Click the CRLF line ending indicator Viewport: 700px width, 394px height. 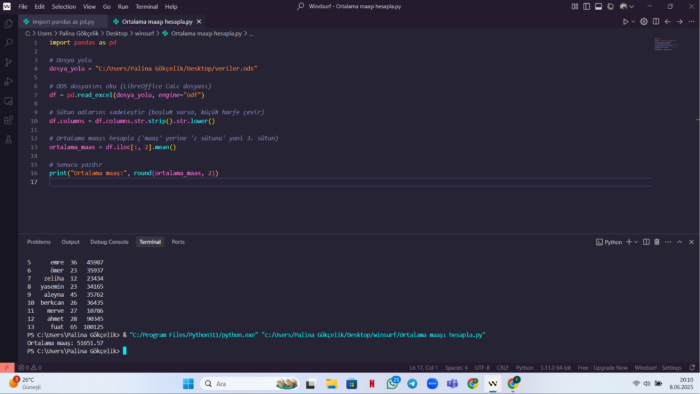pyautogui.click(x=503, y=368)
